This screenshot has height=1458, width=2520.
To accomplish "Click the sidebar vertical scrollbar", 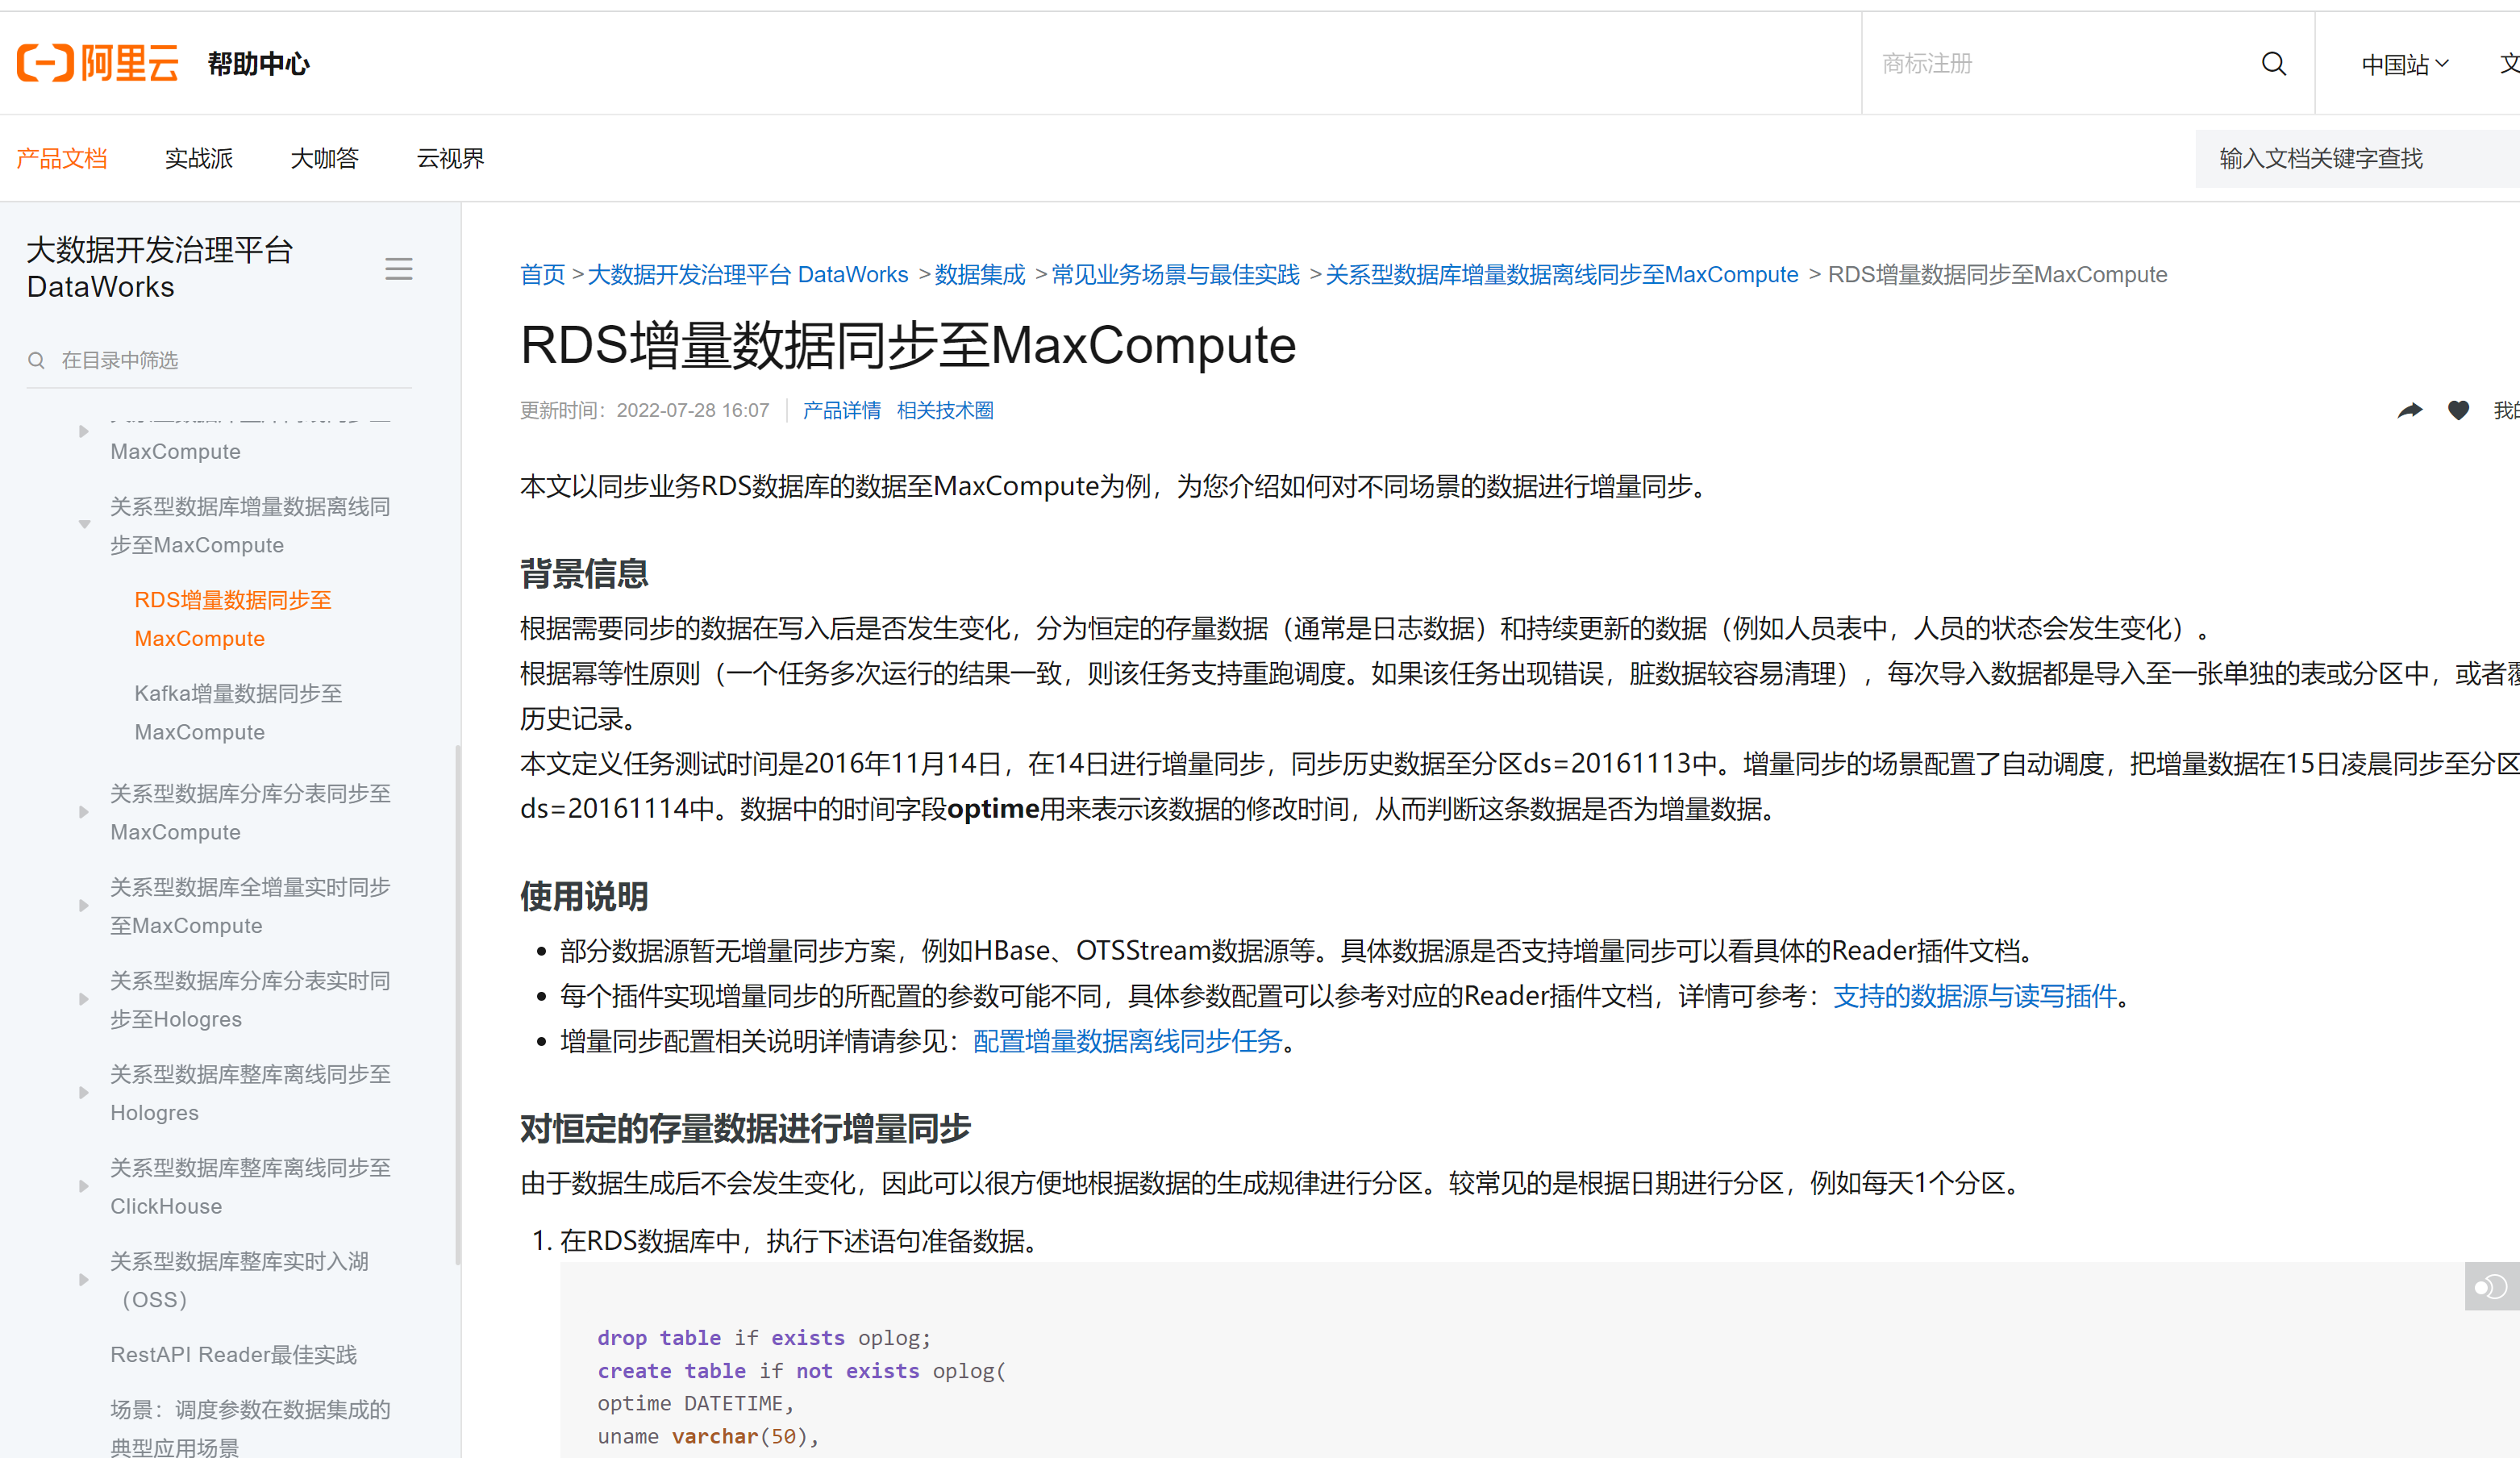I will tap(458, 1005).
